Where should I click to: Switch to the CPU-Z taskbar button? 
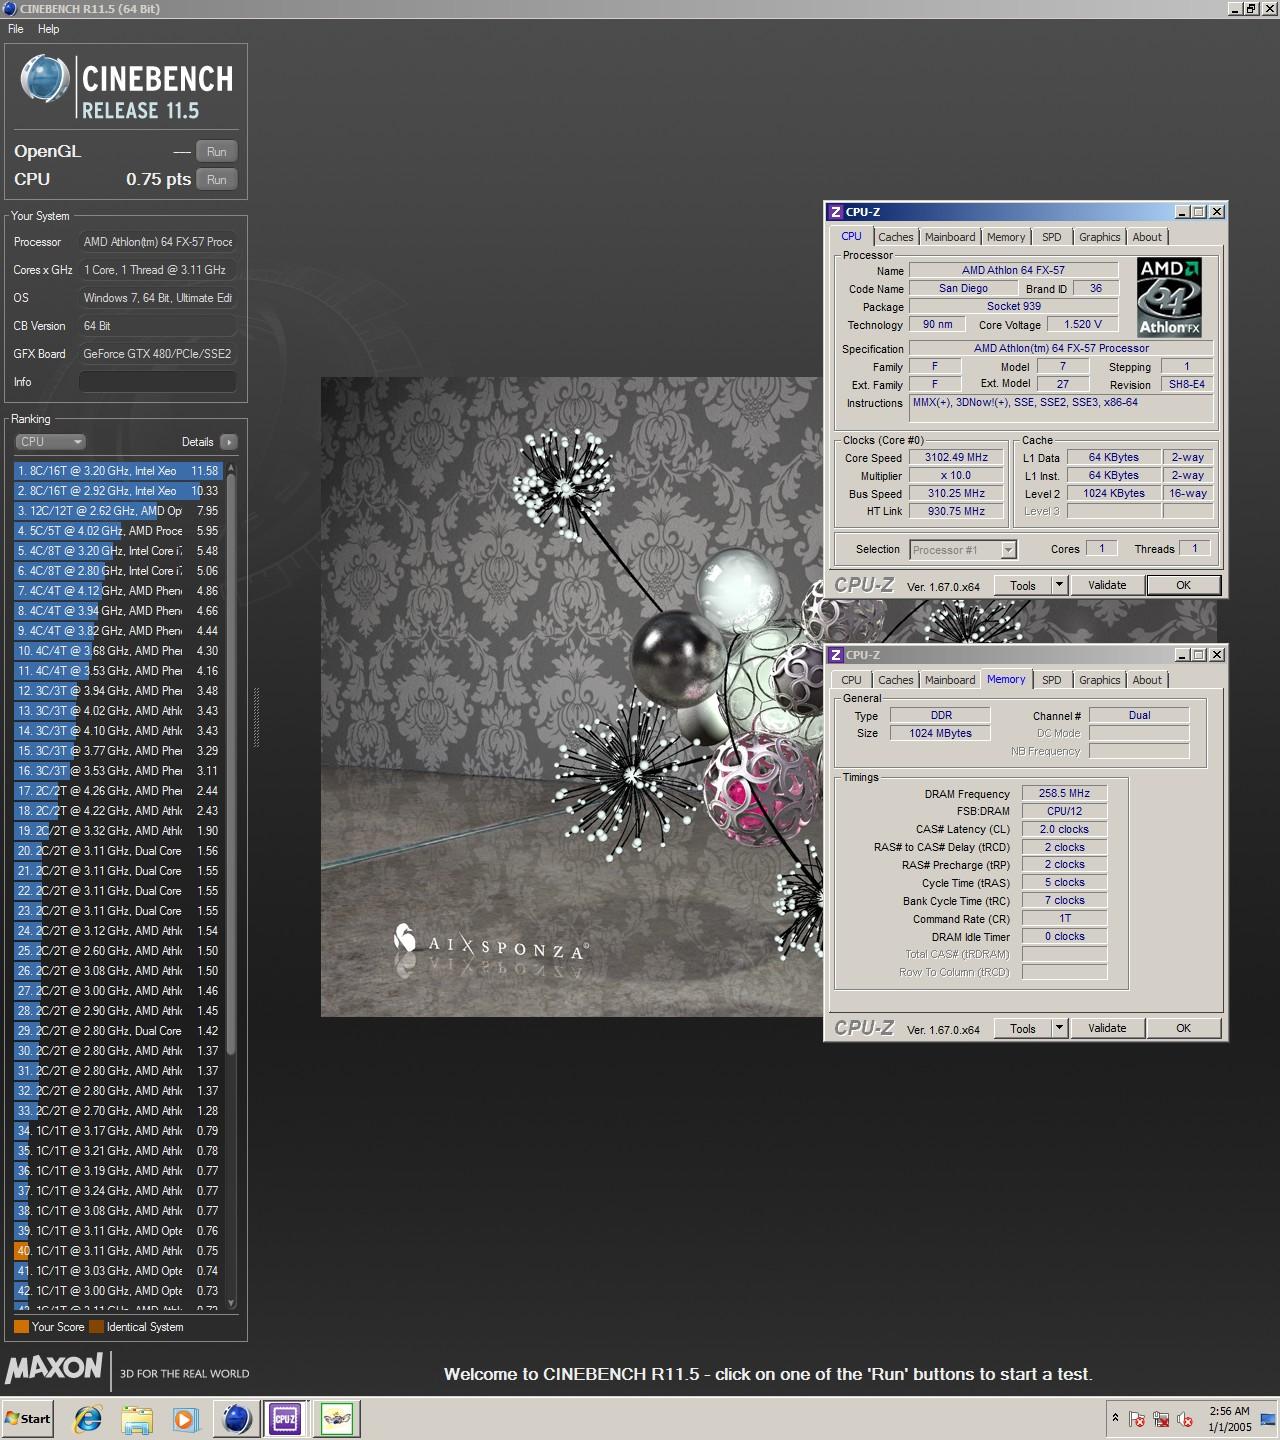(285, 1418)
